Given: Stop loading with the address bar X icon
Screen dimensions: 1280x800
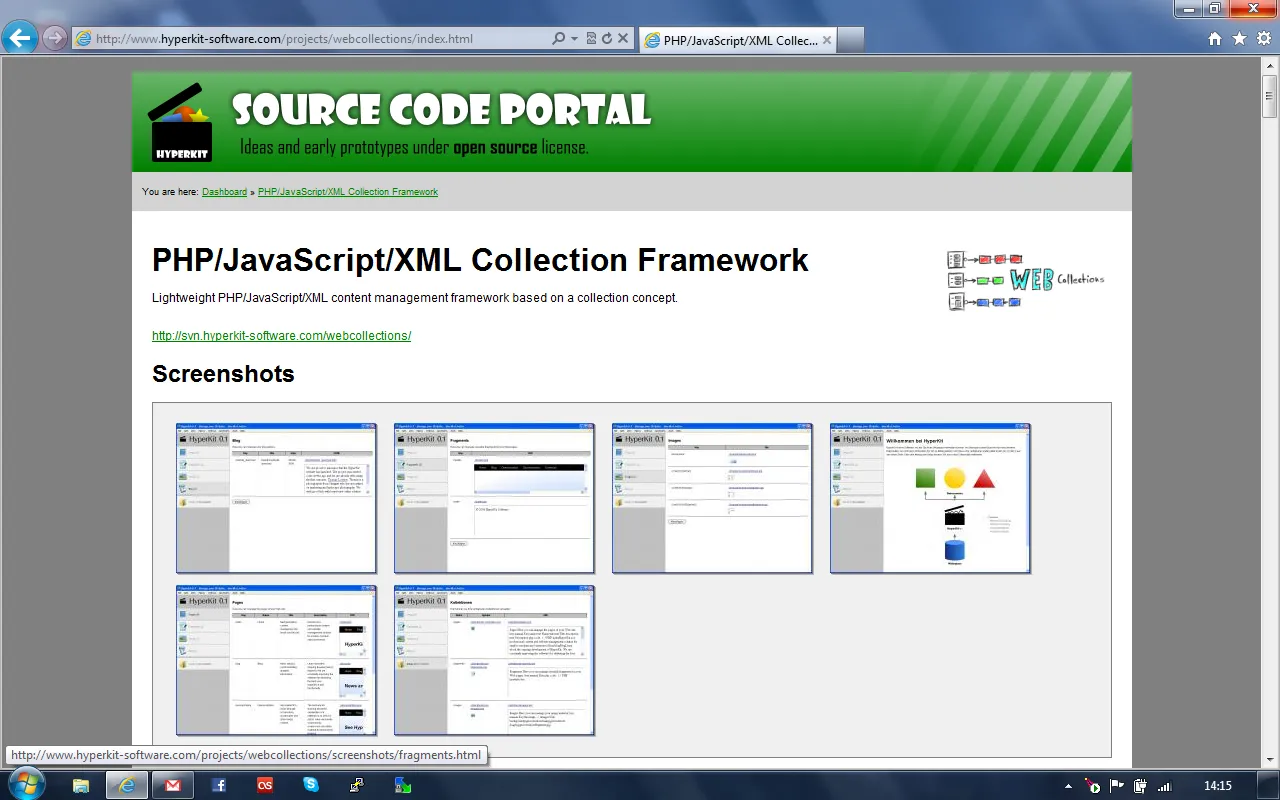Looking at the screenshot, I should click(x=622, y=39).
